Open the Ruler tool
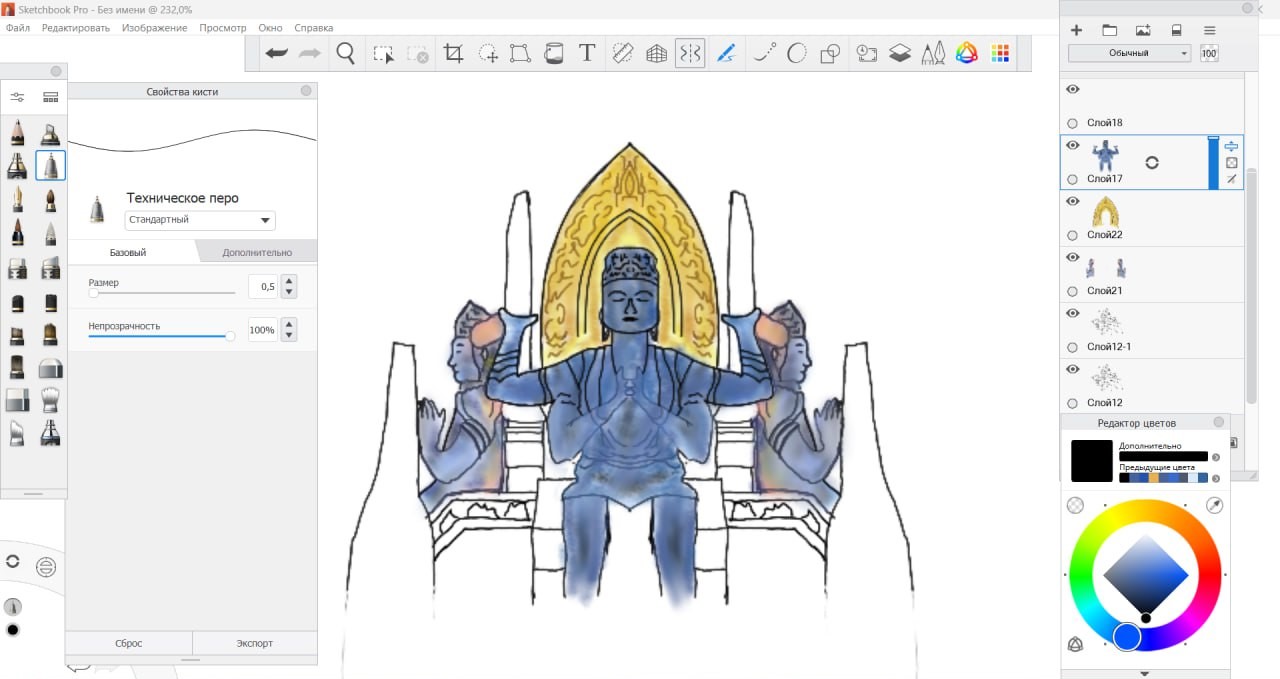1280x679 pixels. click(x=622, y=54)
